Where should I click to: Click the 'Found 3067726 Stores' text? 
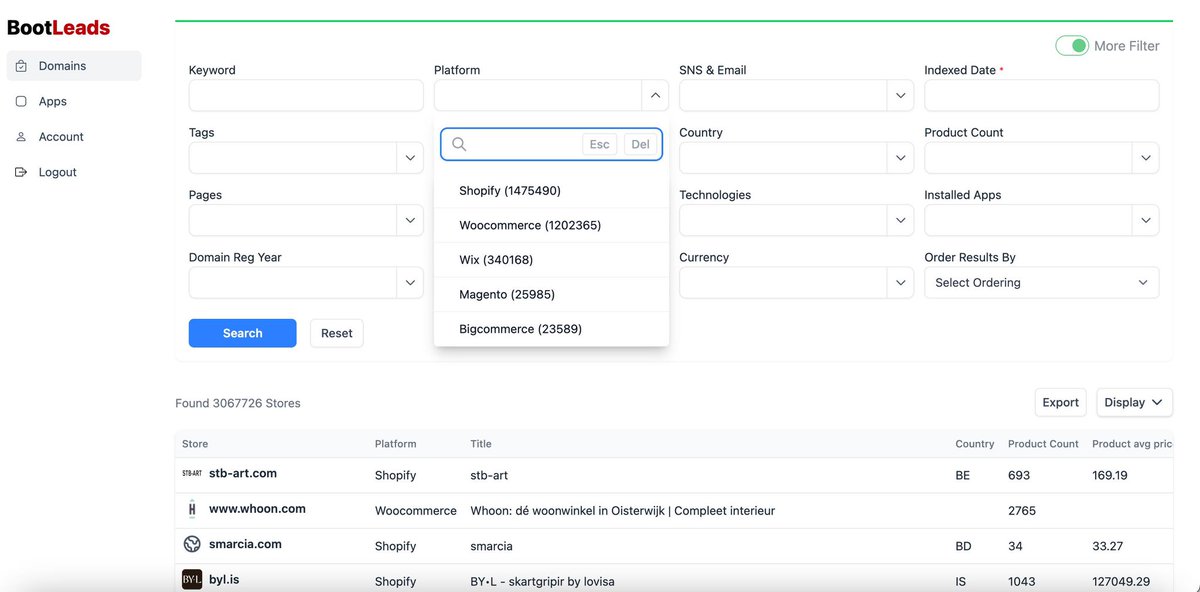point(238,403)
